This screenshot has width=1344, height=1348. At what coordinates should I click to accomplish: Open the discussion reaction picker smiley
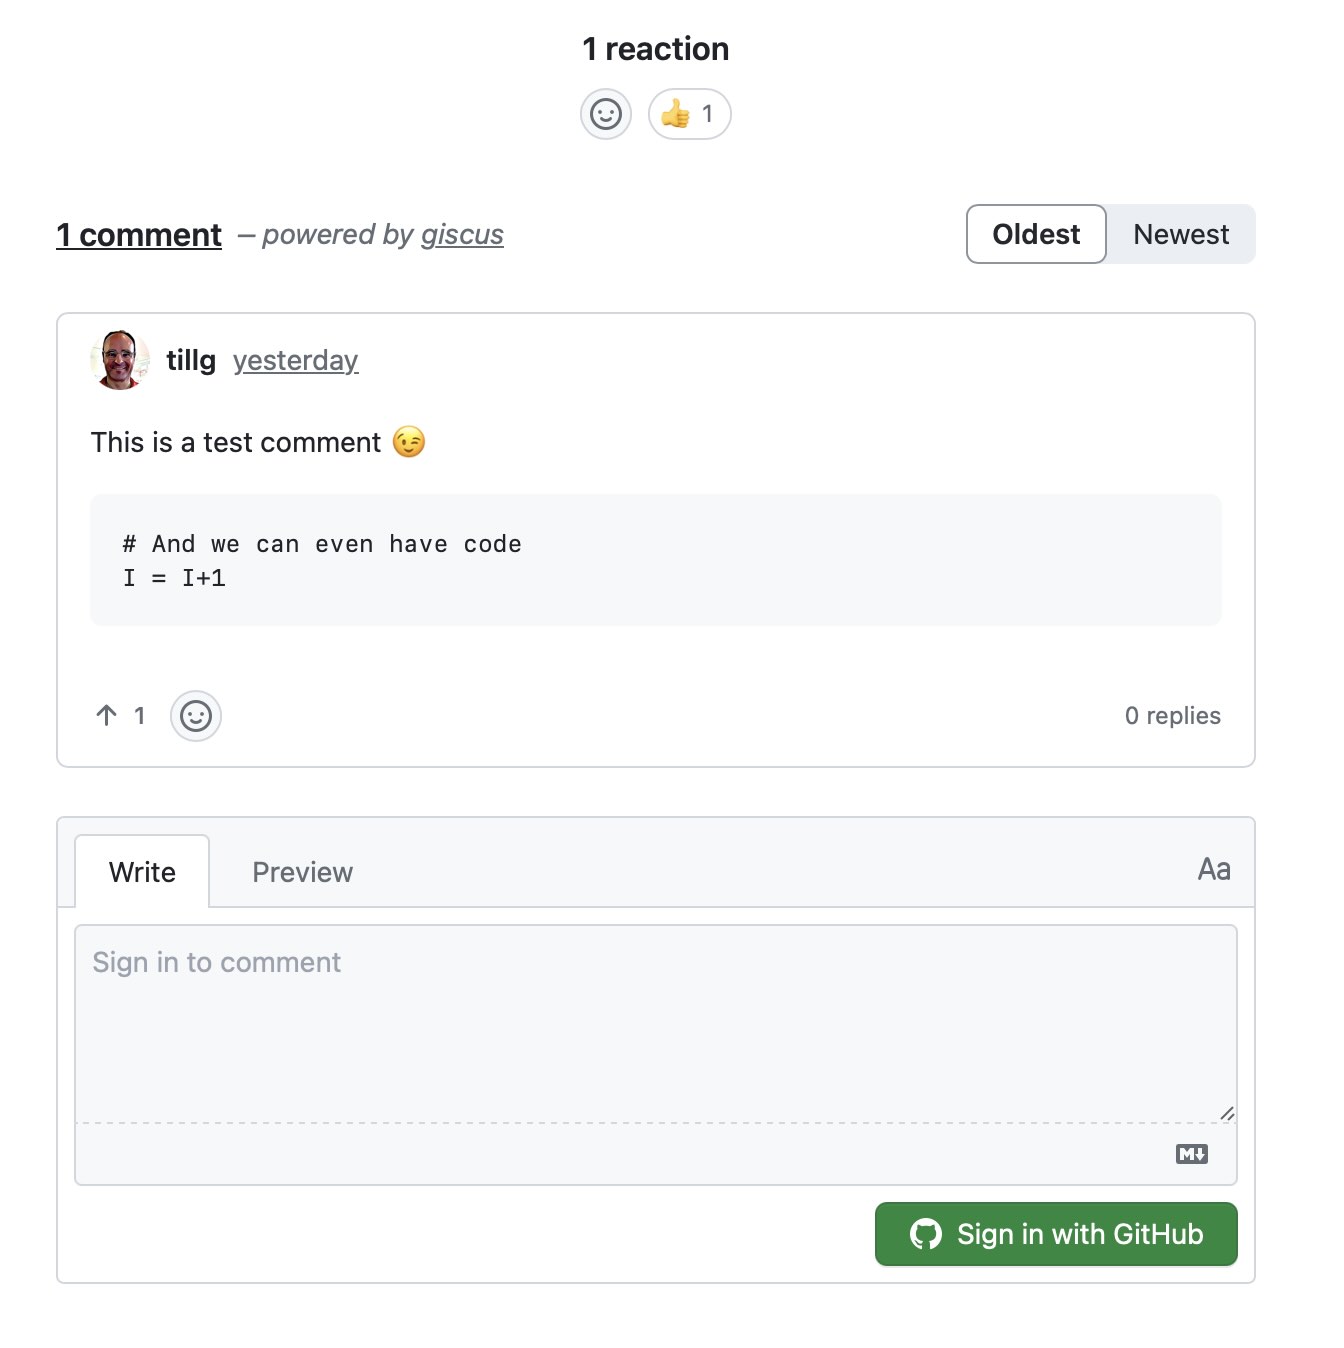pyautogui.click(x=606, y=114)
